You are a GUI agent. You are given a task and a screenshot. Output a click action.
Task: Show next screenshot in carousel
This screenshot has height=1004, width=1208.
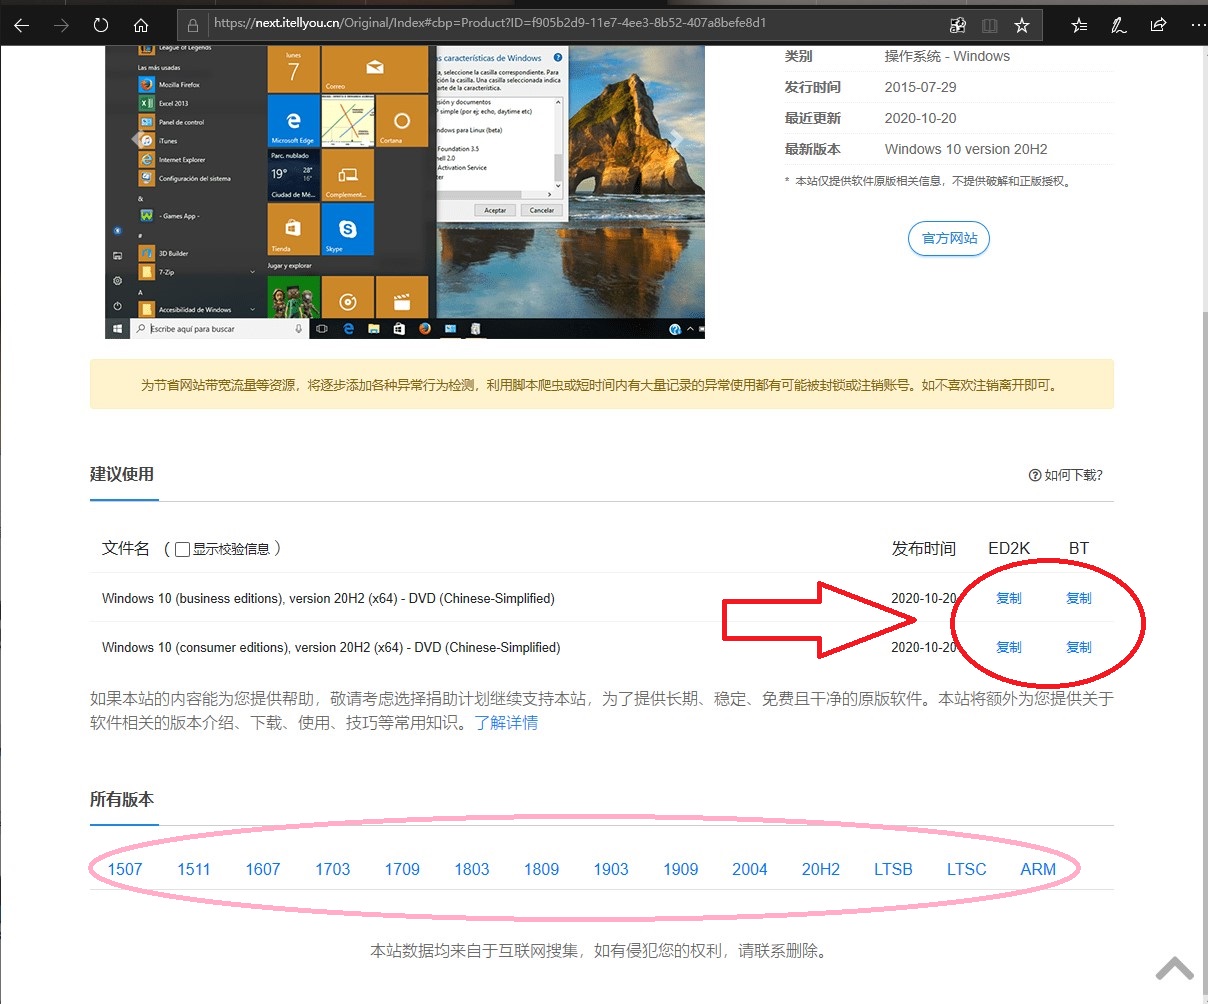(x=677, y=140)
